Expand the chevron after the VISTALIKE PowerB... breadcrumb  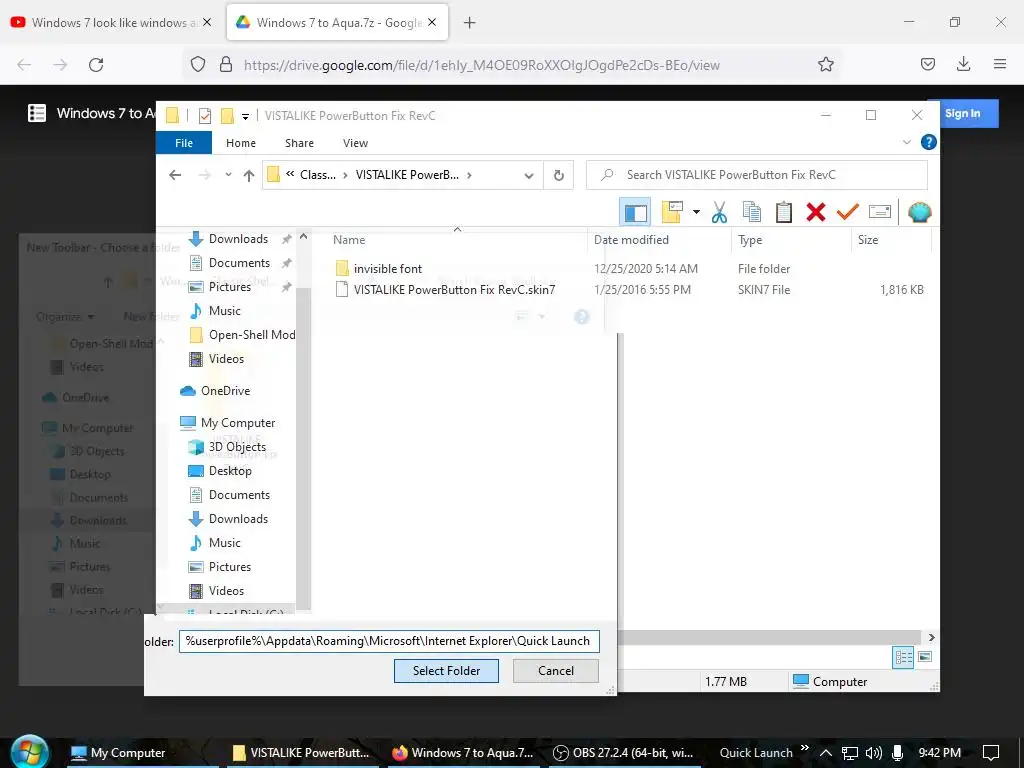(470, 175)
